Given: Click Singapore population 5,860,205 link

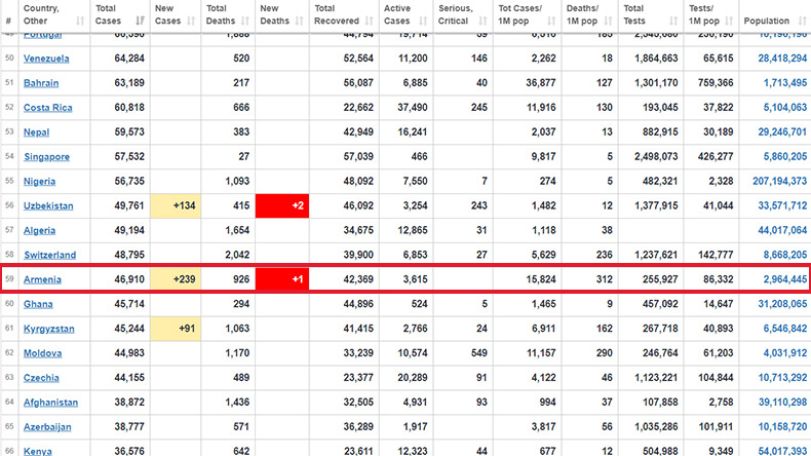Looking at the screenshot, I should [785, 157].
